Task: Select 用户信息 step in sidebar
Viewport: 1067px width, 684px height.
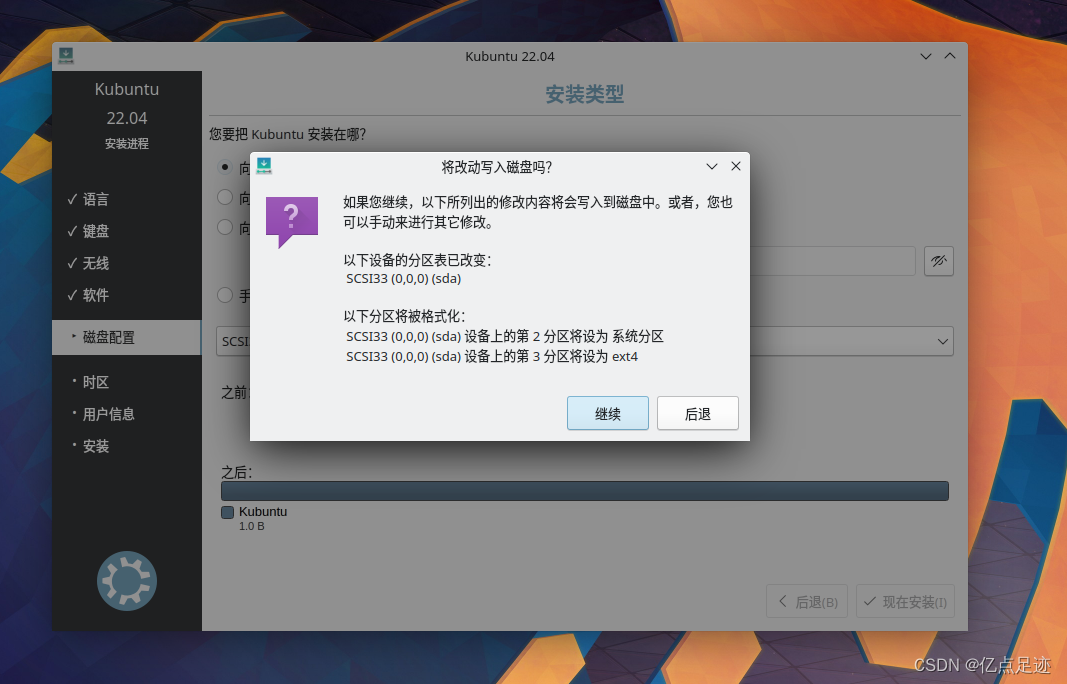Action: tap(108, 414)
